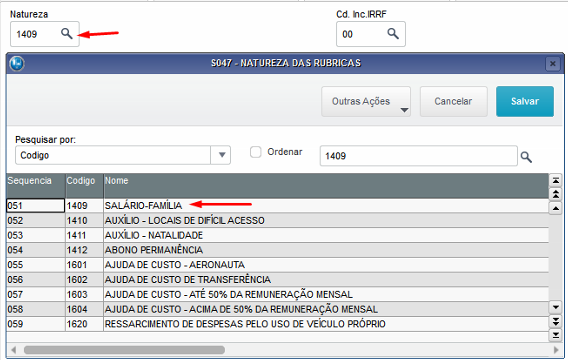Jump to first record with top arrow icon

(x=555, y=180)
